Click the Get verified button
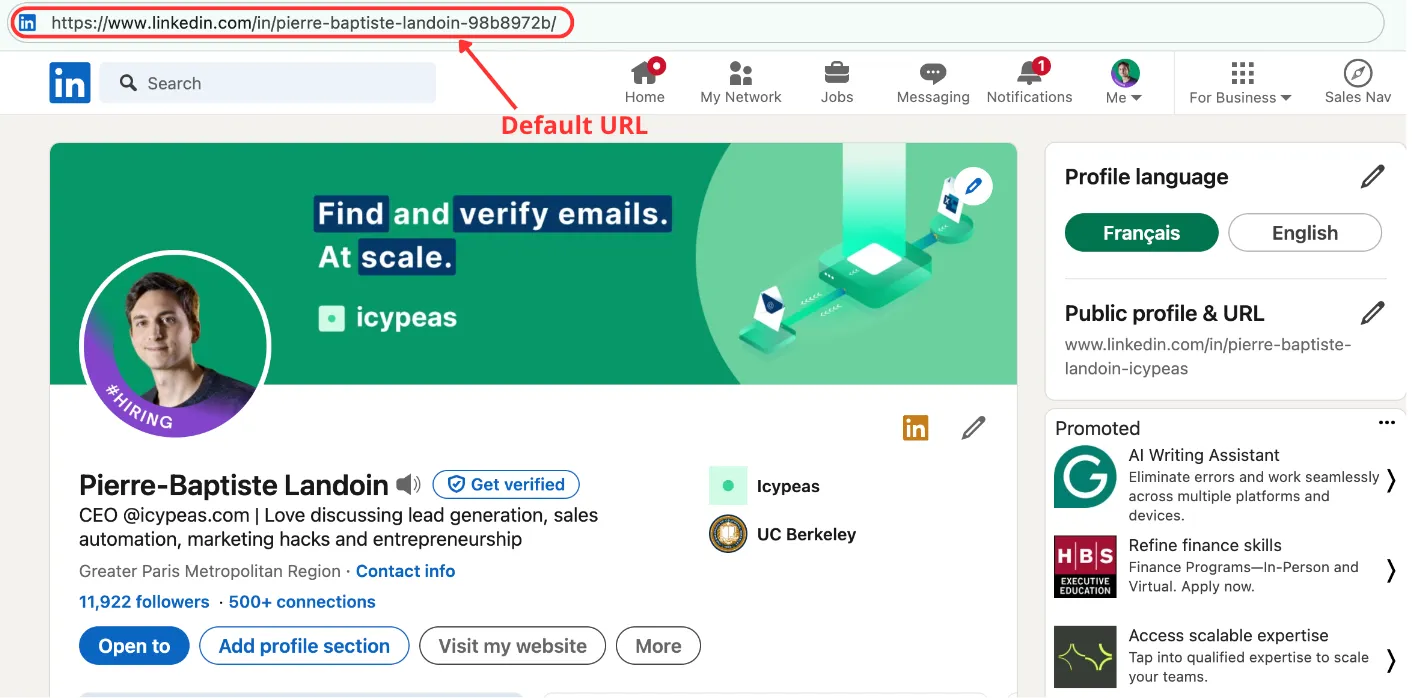This screenshot has width=1412, height=698. coord(506,484)
